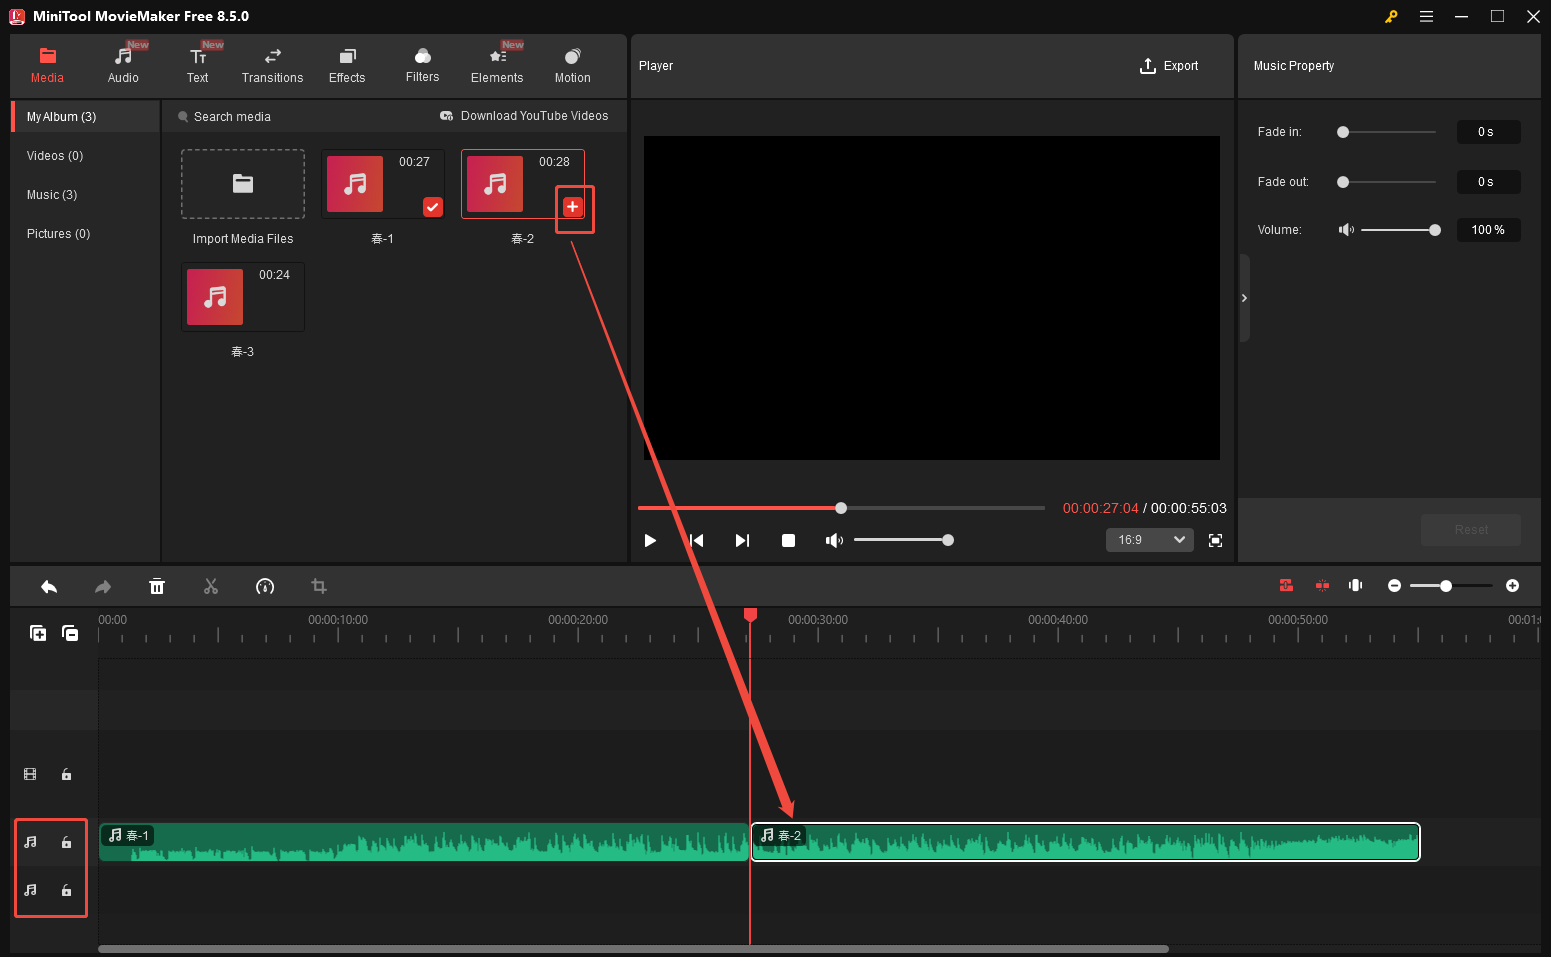The image size is (1551, 957).
Task: Toggle lock on the 春-1 audio track
Action: click(x=66, y=841)
